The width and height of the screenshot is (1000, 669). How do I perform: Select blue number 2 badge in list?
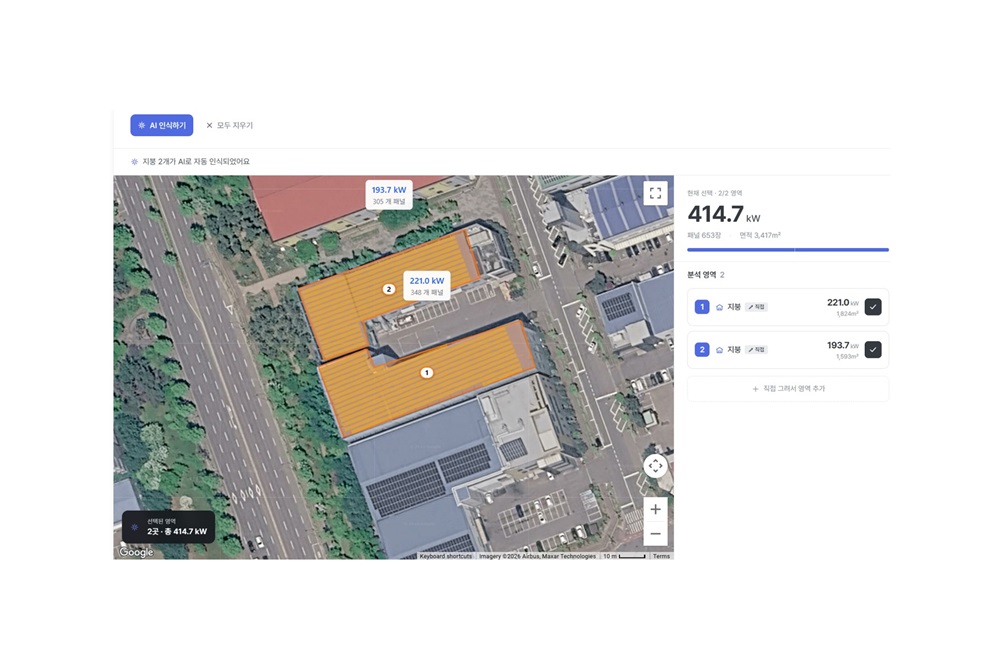(x=702, y=349)
